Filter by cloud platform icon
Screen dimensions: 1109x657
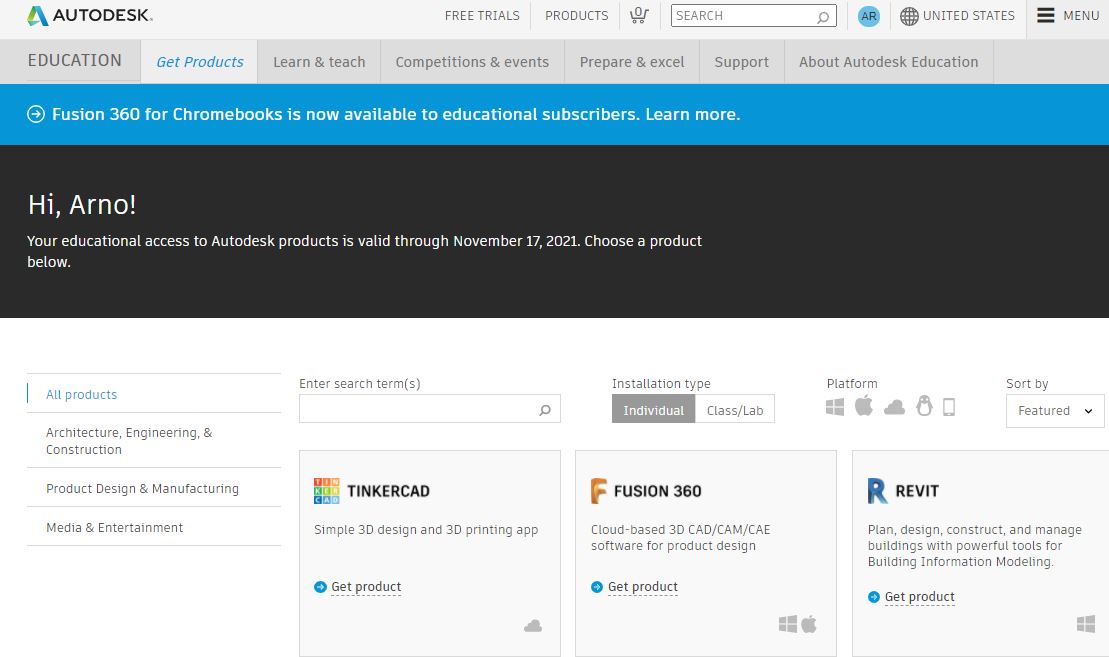894,407
